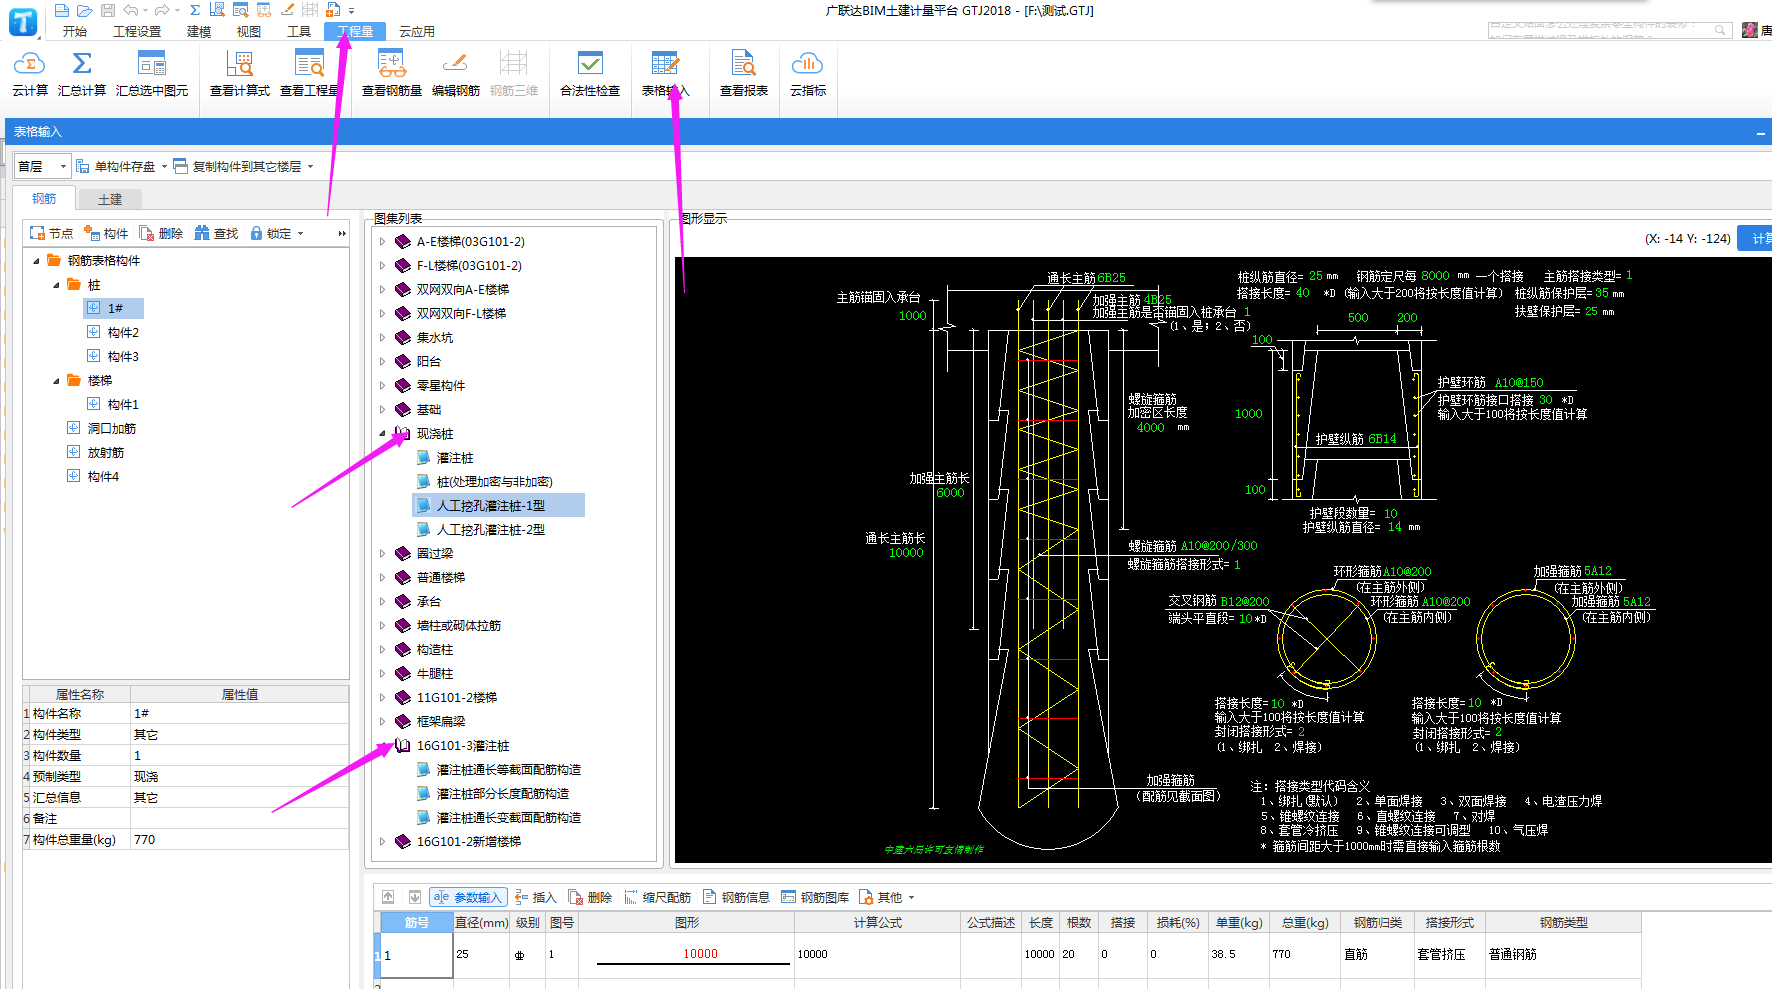Click the sigma icon in quick access bar
The image size is (1772, 989).
coord(195,10)
